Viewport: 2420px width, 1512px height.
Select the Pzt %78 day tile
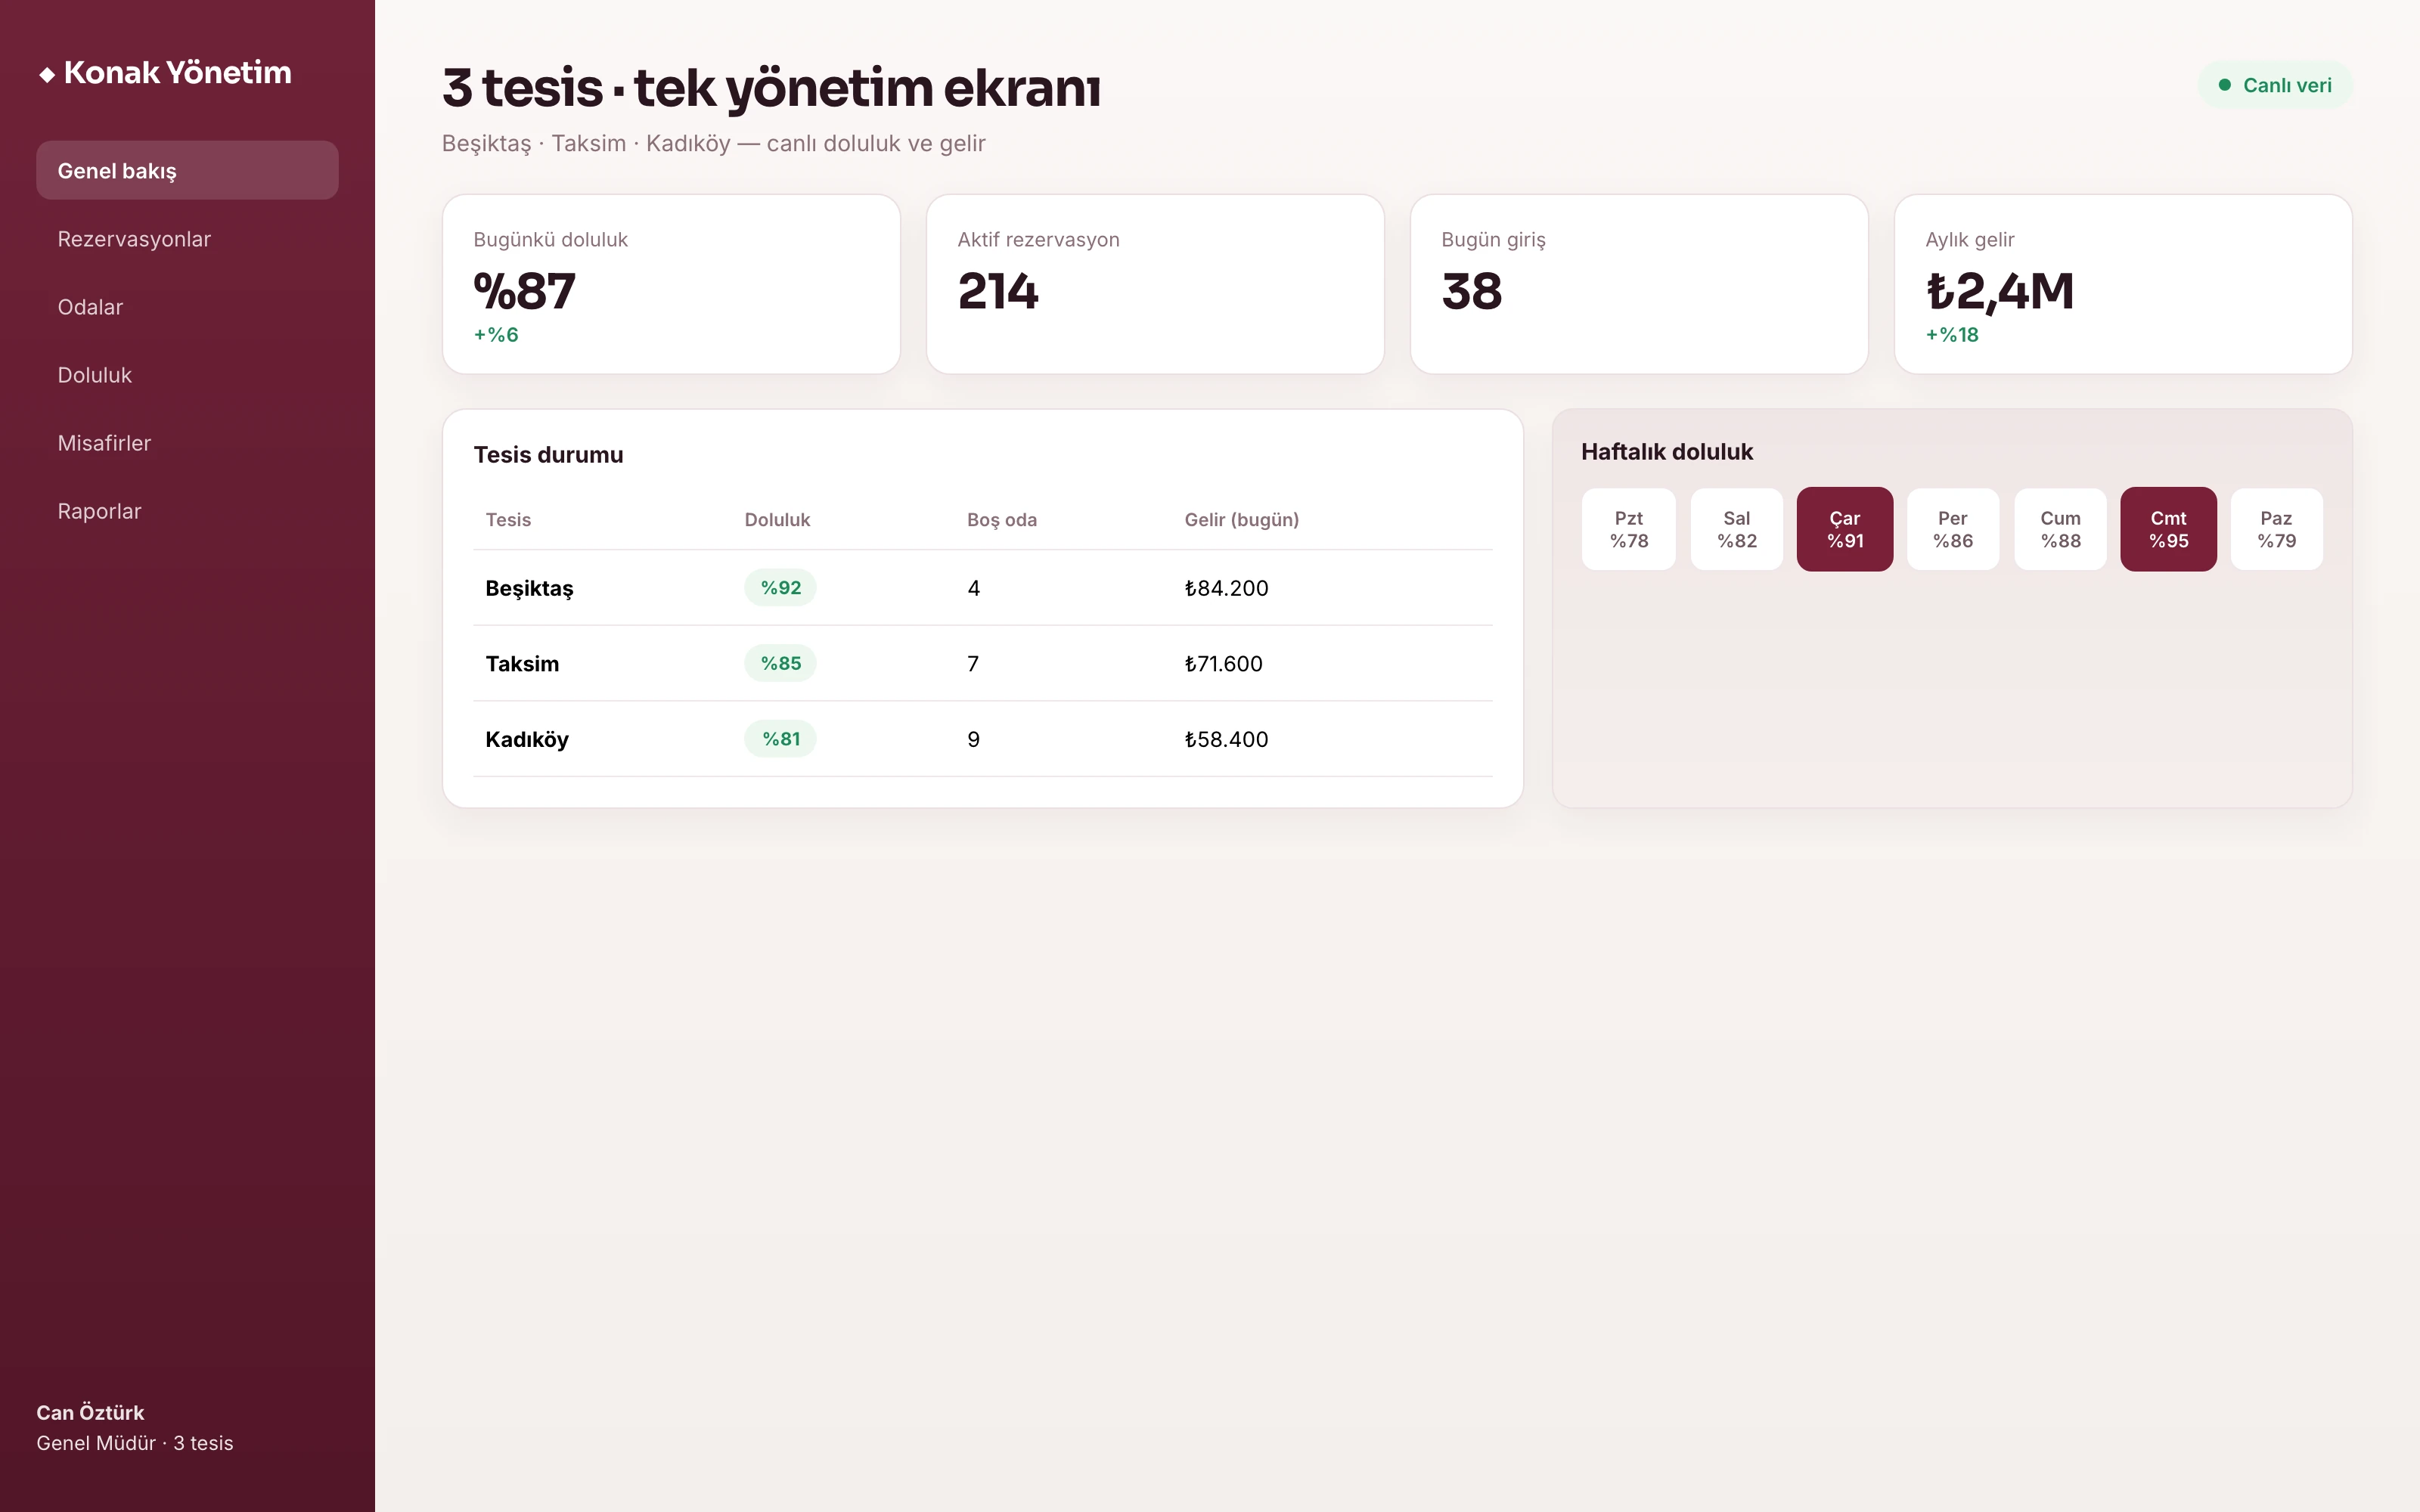[1628, 529]
